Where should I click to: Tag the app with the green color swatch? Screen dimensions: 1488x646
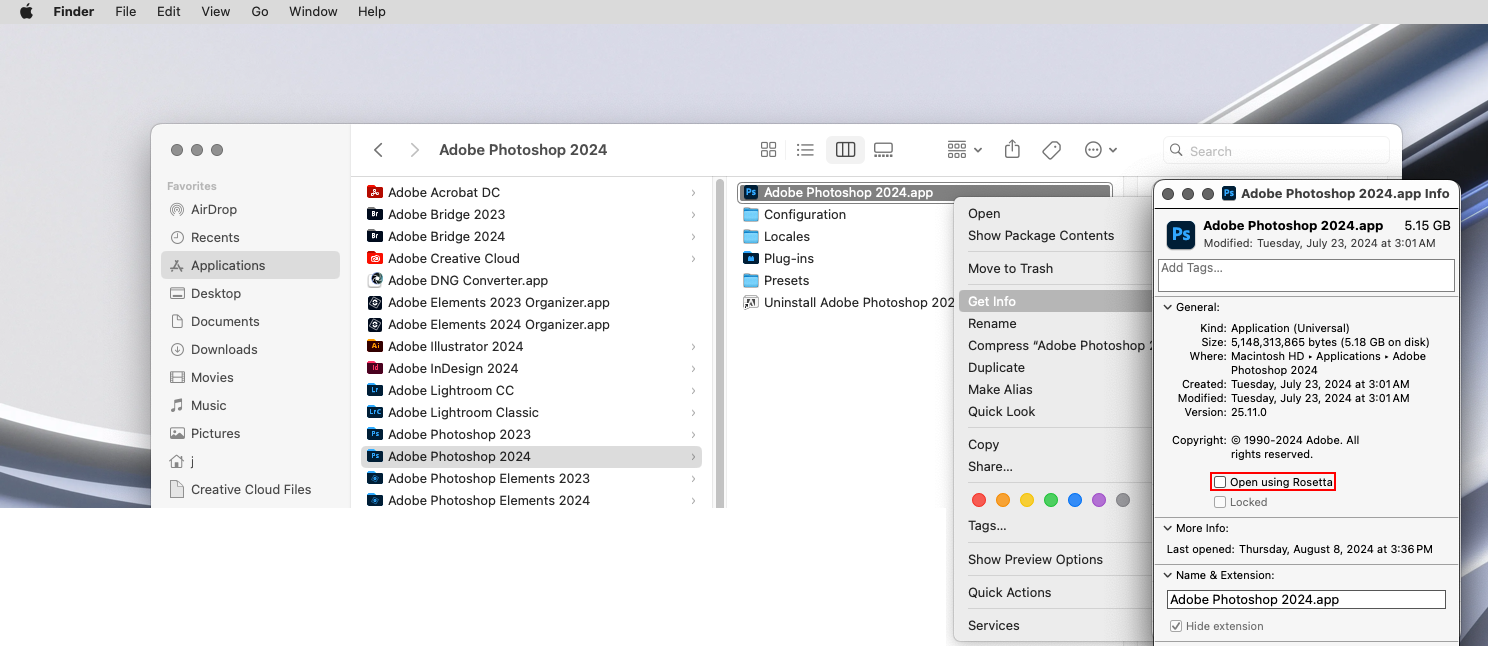point(1050,499)
